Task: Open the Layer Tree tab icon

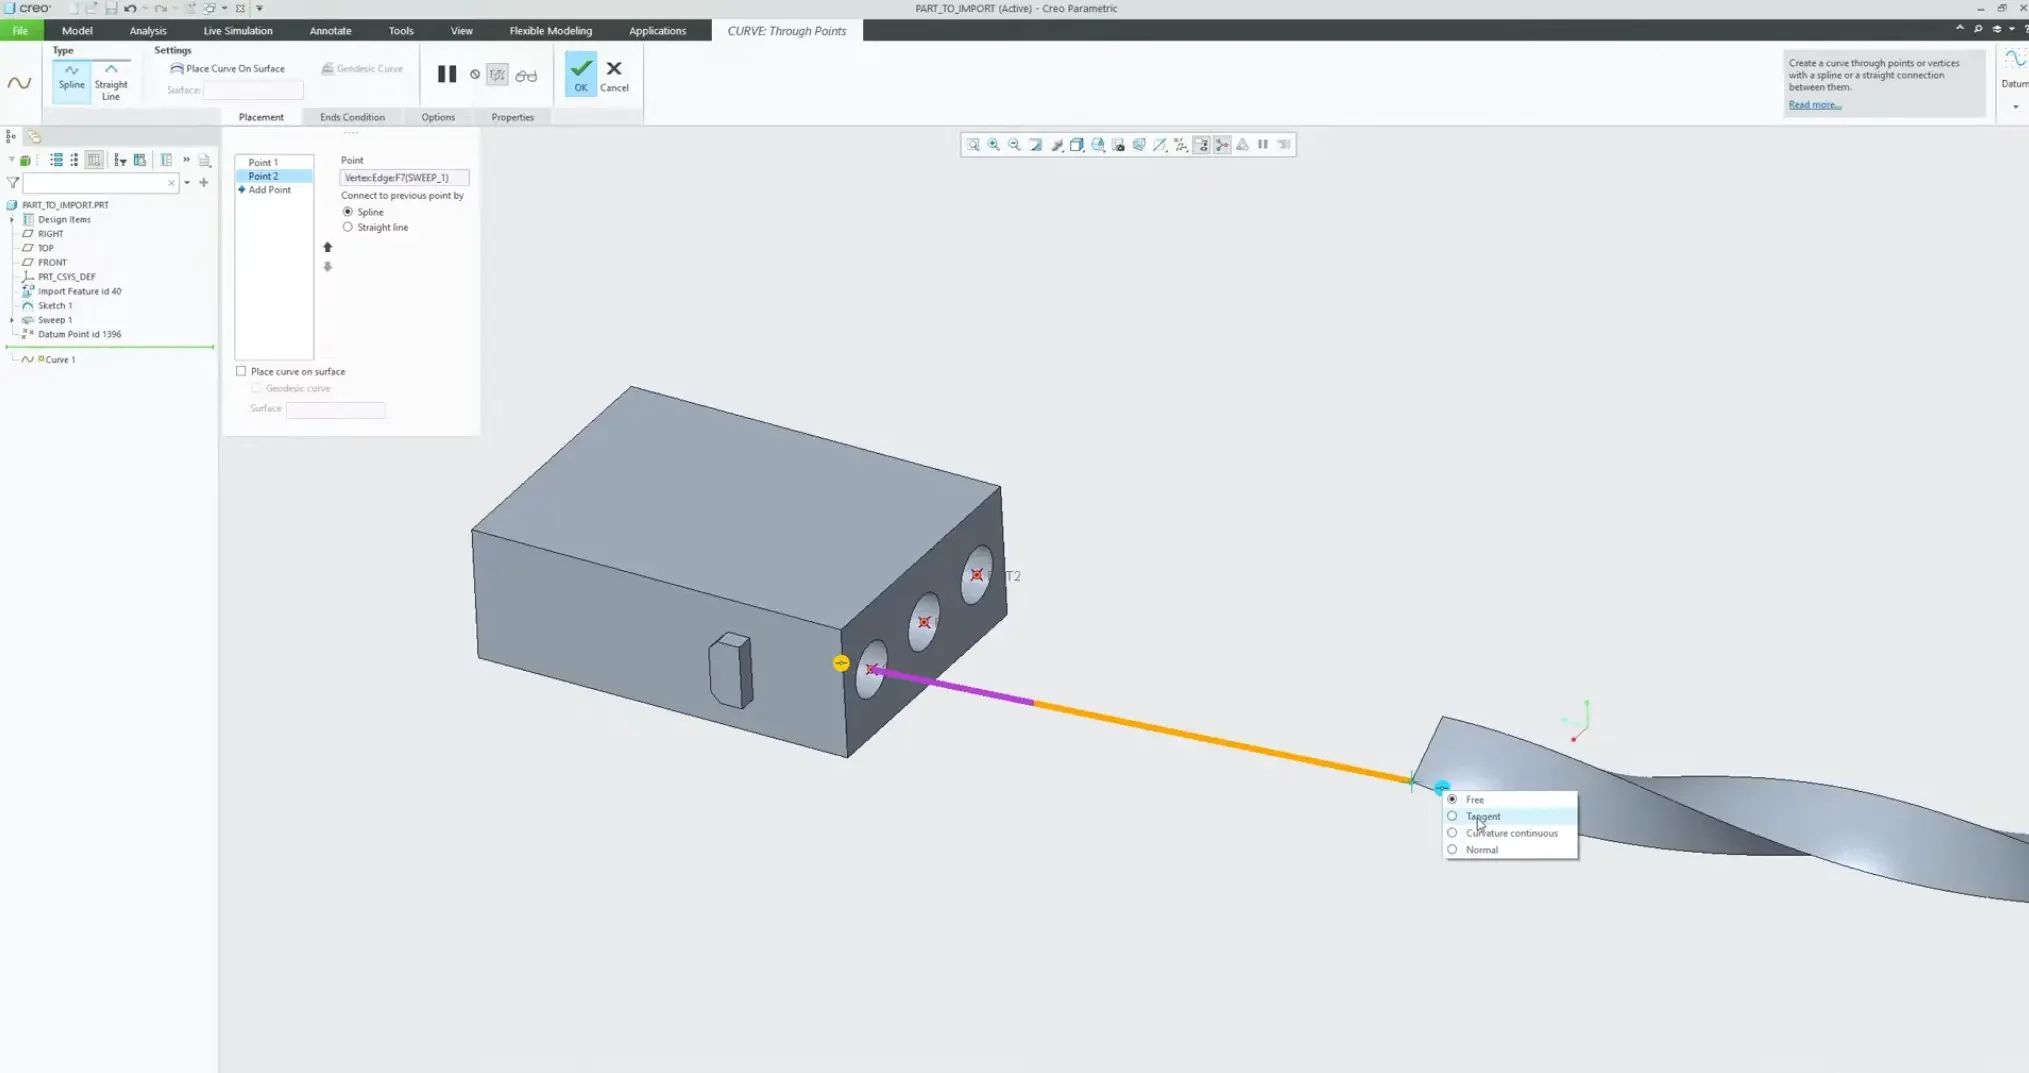Action: click(34, 136)
